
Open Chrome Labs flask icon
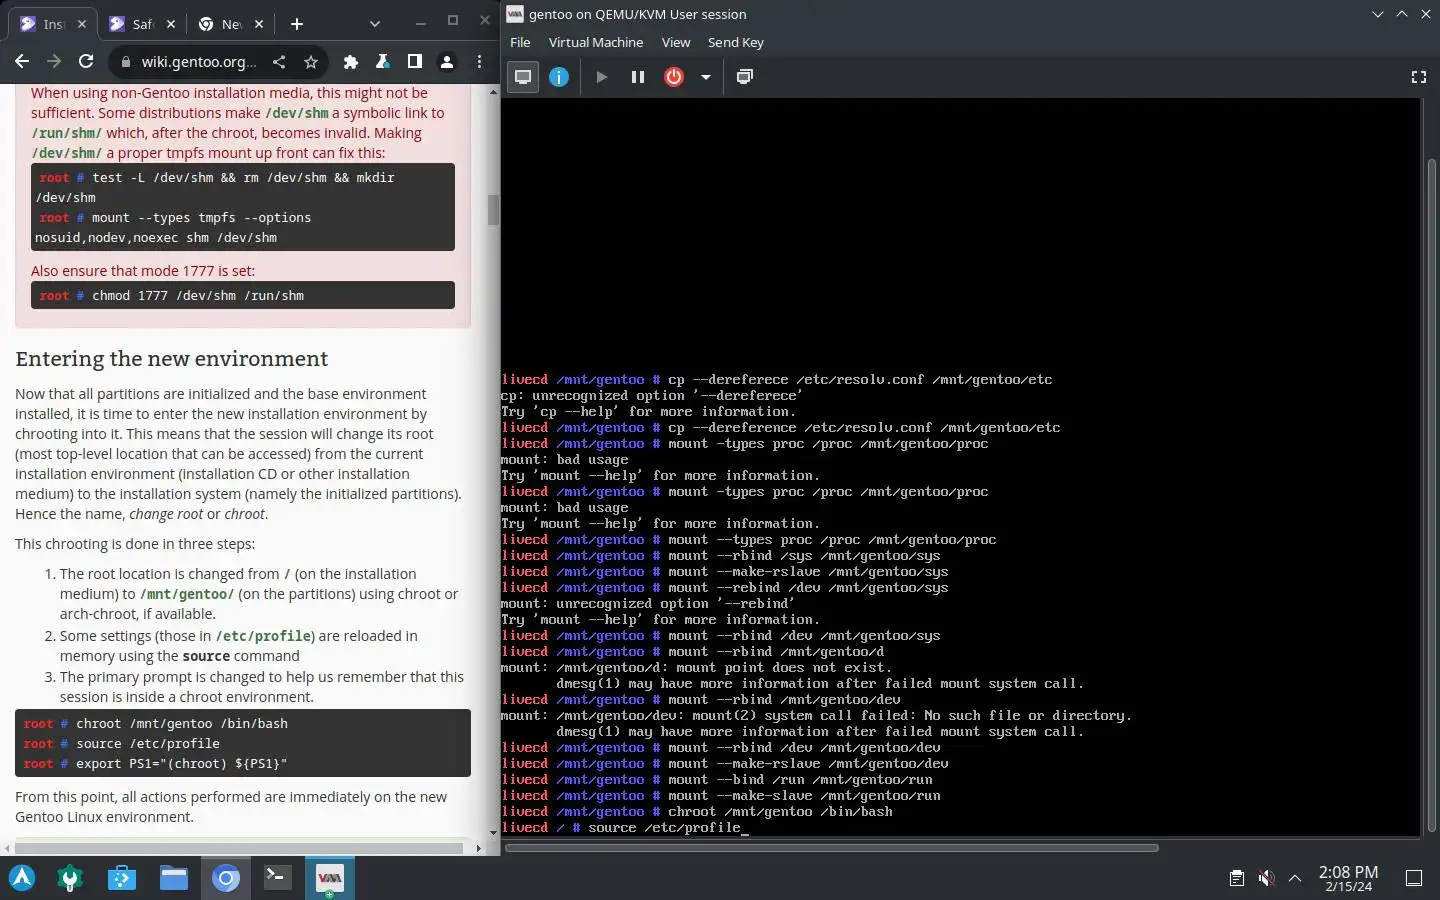[382, 62]
